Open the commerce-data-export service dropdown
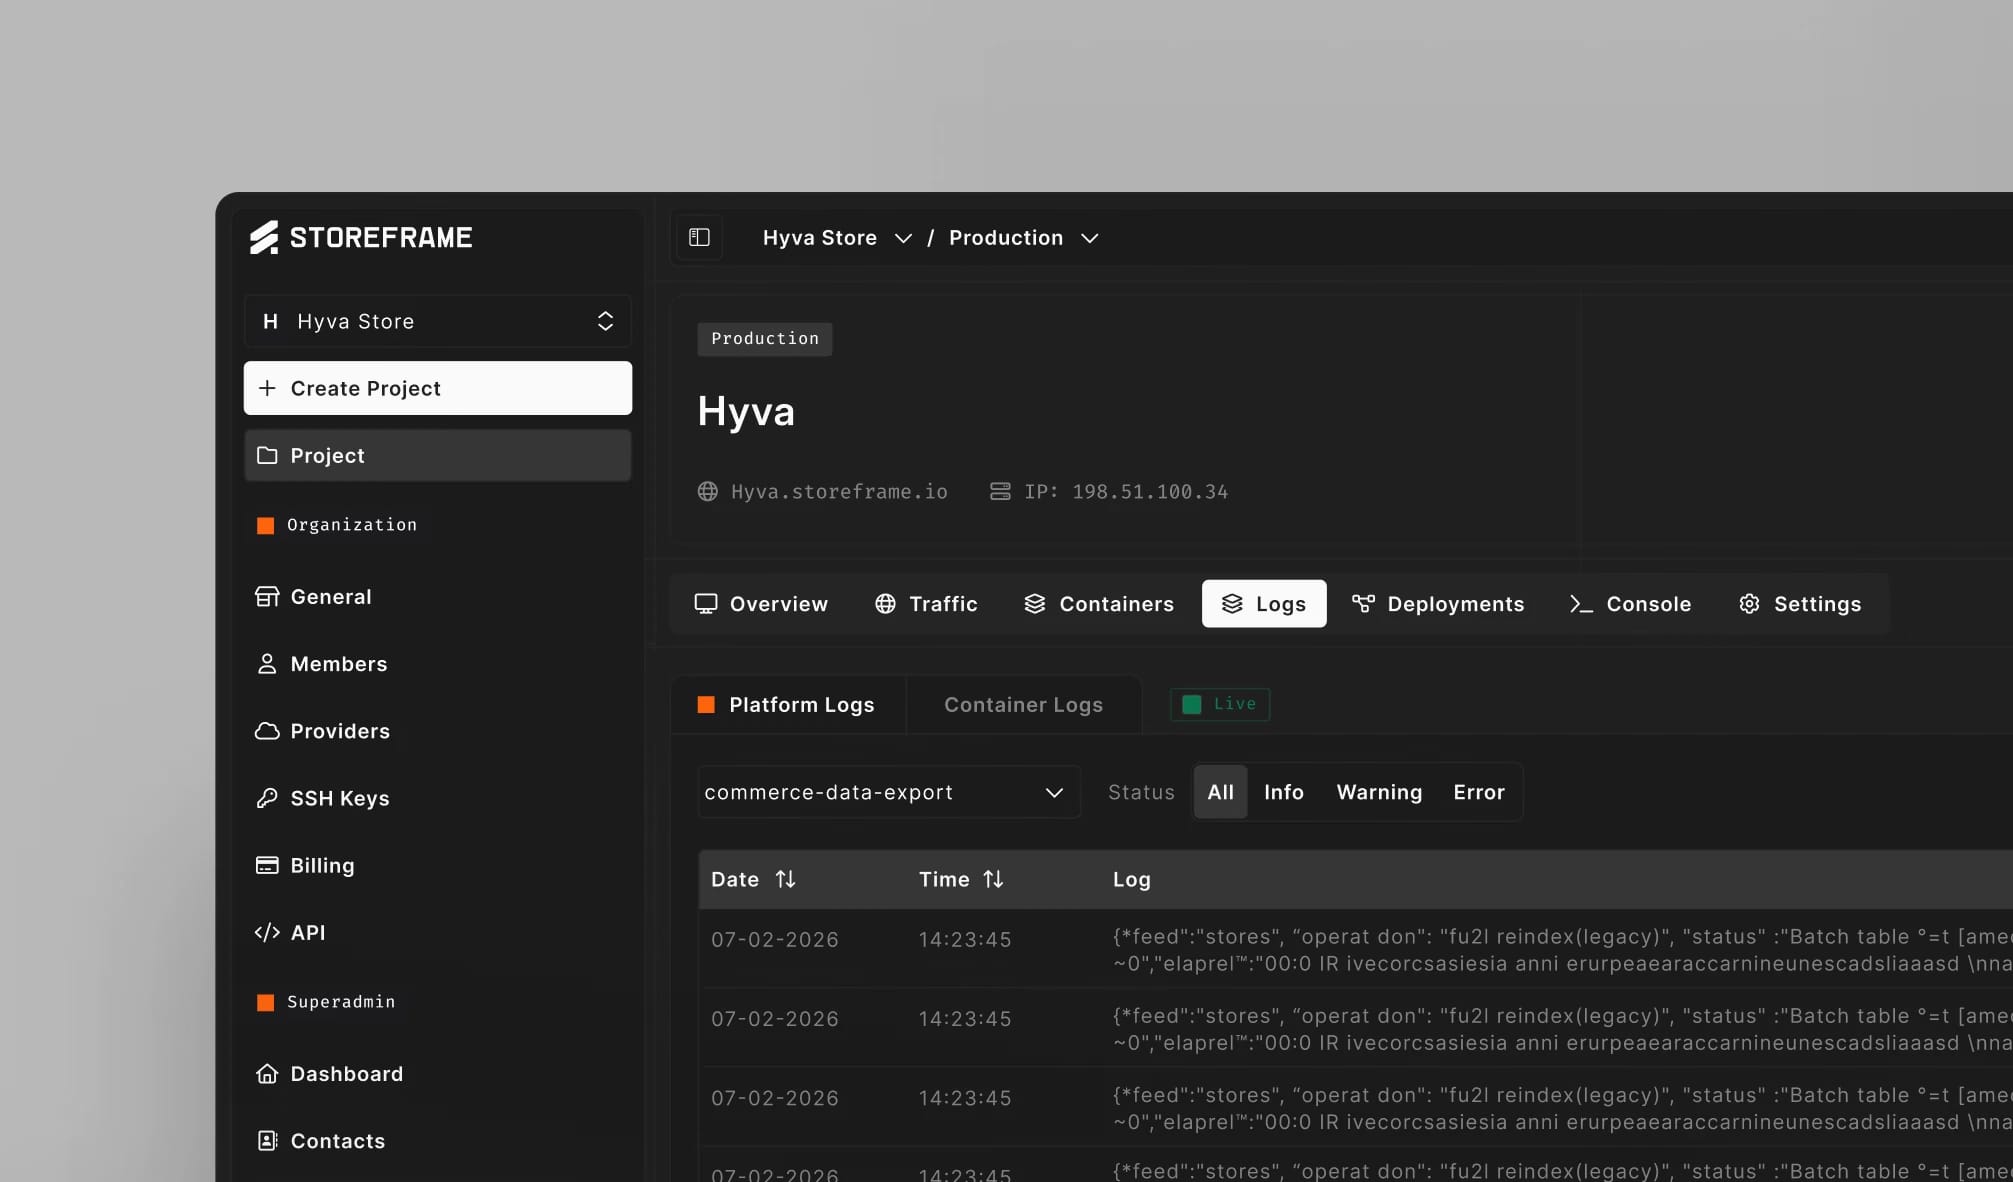This screenshot has width=2013, height=1182. pos(888,792)
